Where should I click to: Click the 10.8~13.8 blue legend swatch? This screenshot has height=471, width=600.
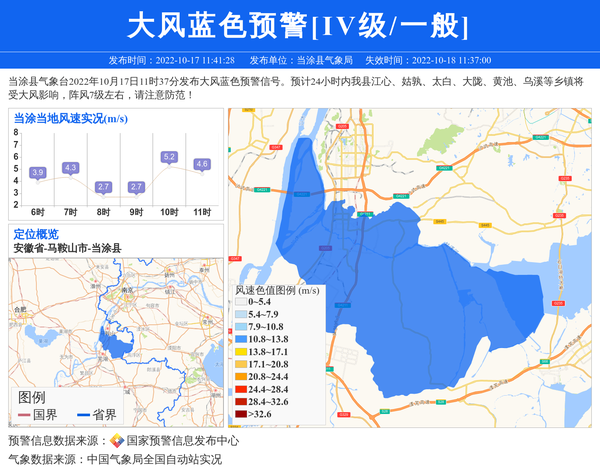241,340
